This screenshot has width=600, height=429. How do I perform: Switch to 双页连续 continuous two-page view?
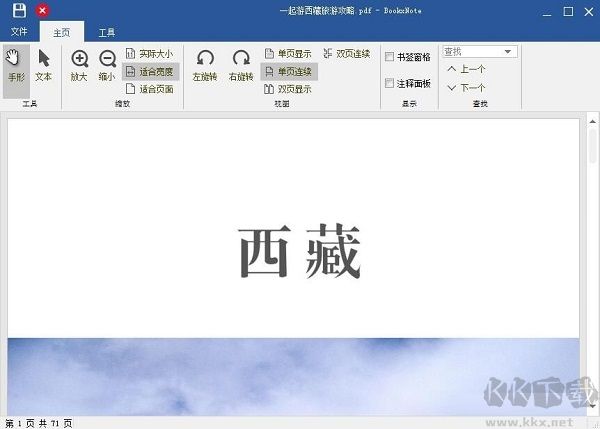(347, 54)
